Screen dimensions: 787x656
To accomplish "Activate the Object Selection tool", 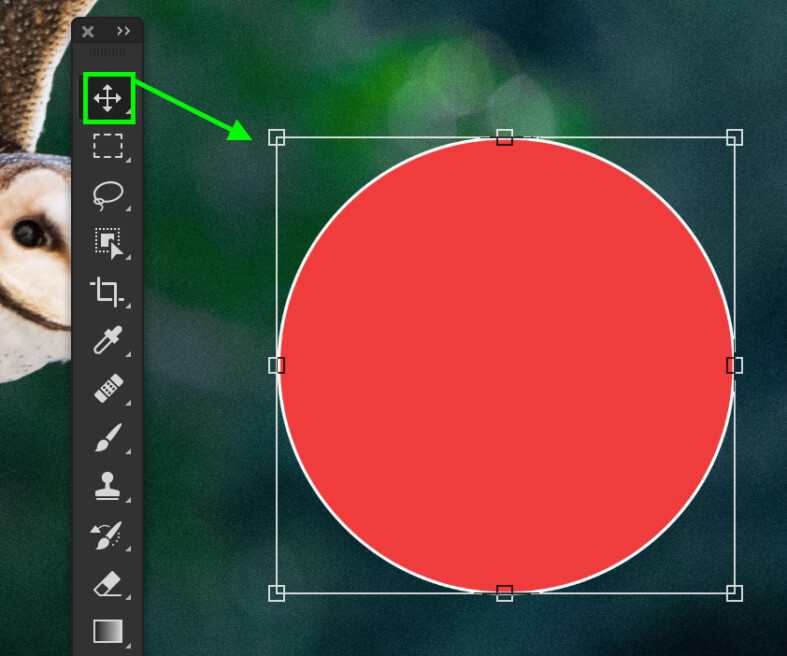I will click(107, 243).
